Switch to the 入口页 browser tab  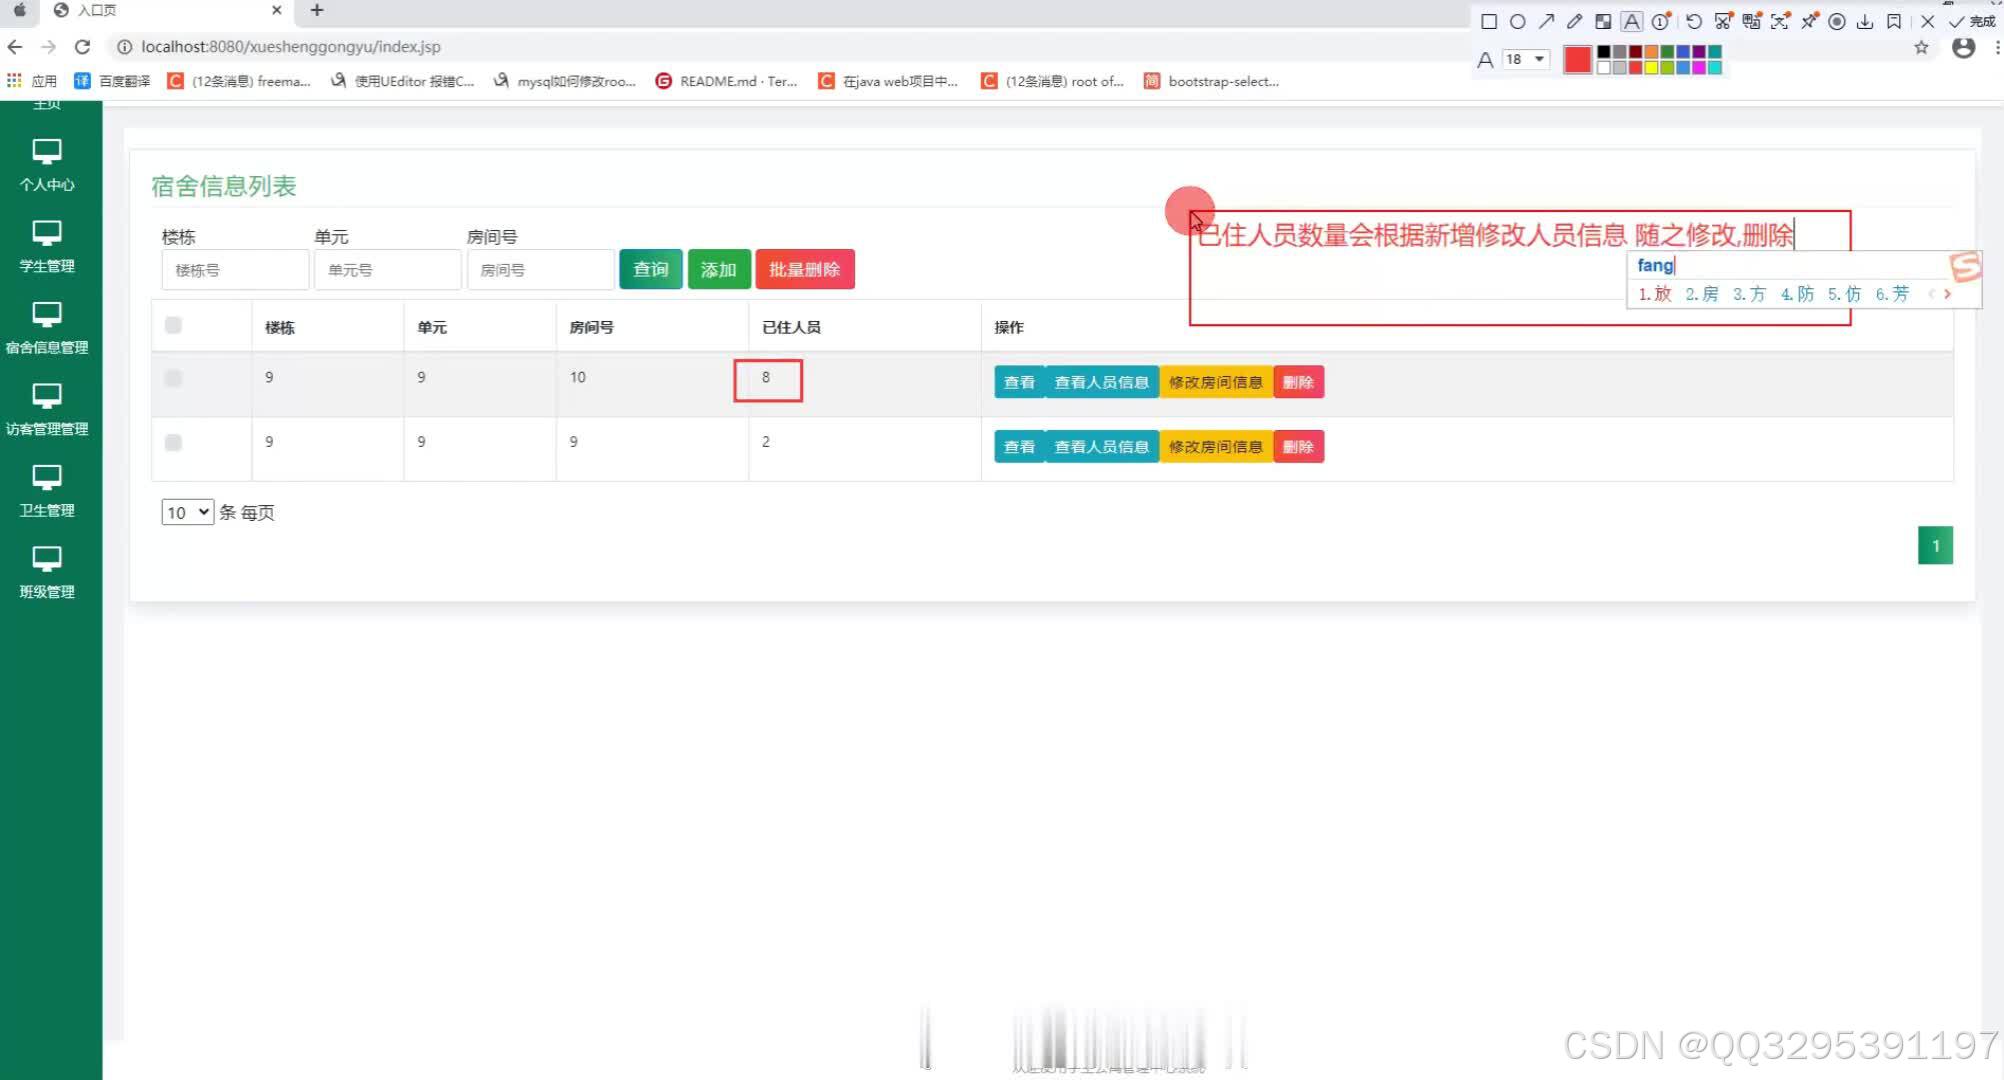[165, 11]
